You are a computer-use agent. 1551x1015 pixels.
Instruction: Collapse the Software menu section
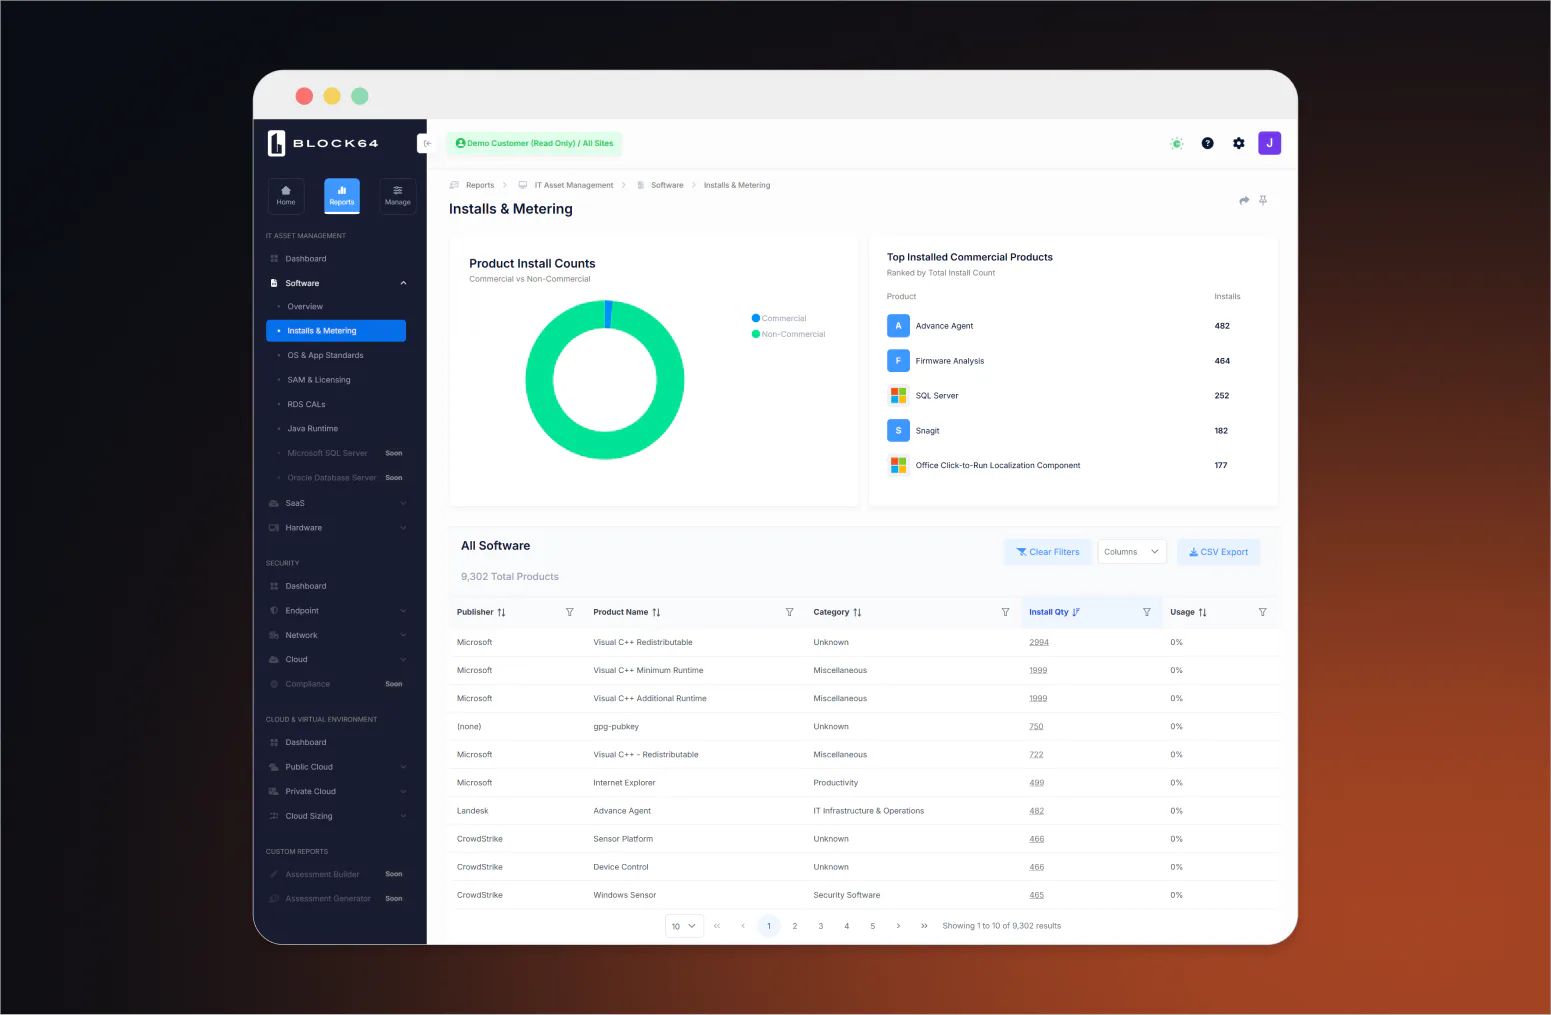tap(404, 283)
